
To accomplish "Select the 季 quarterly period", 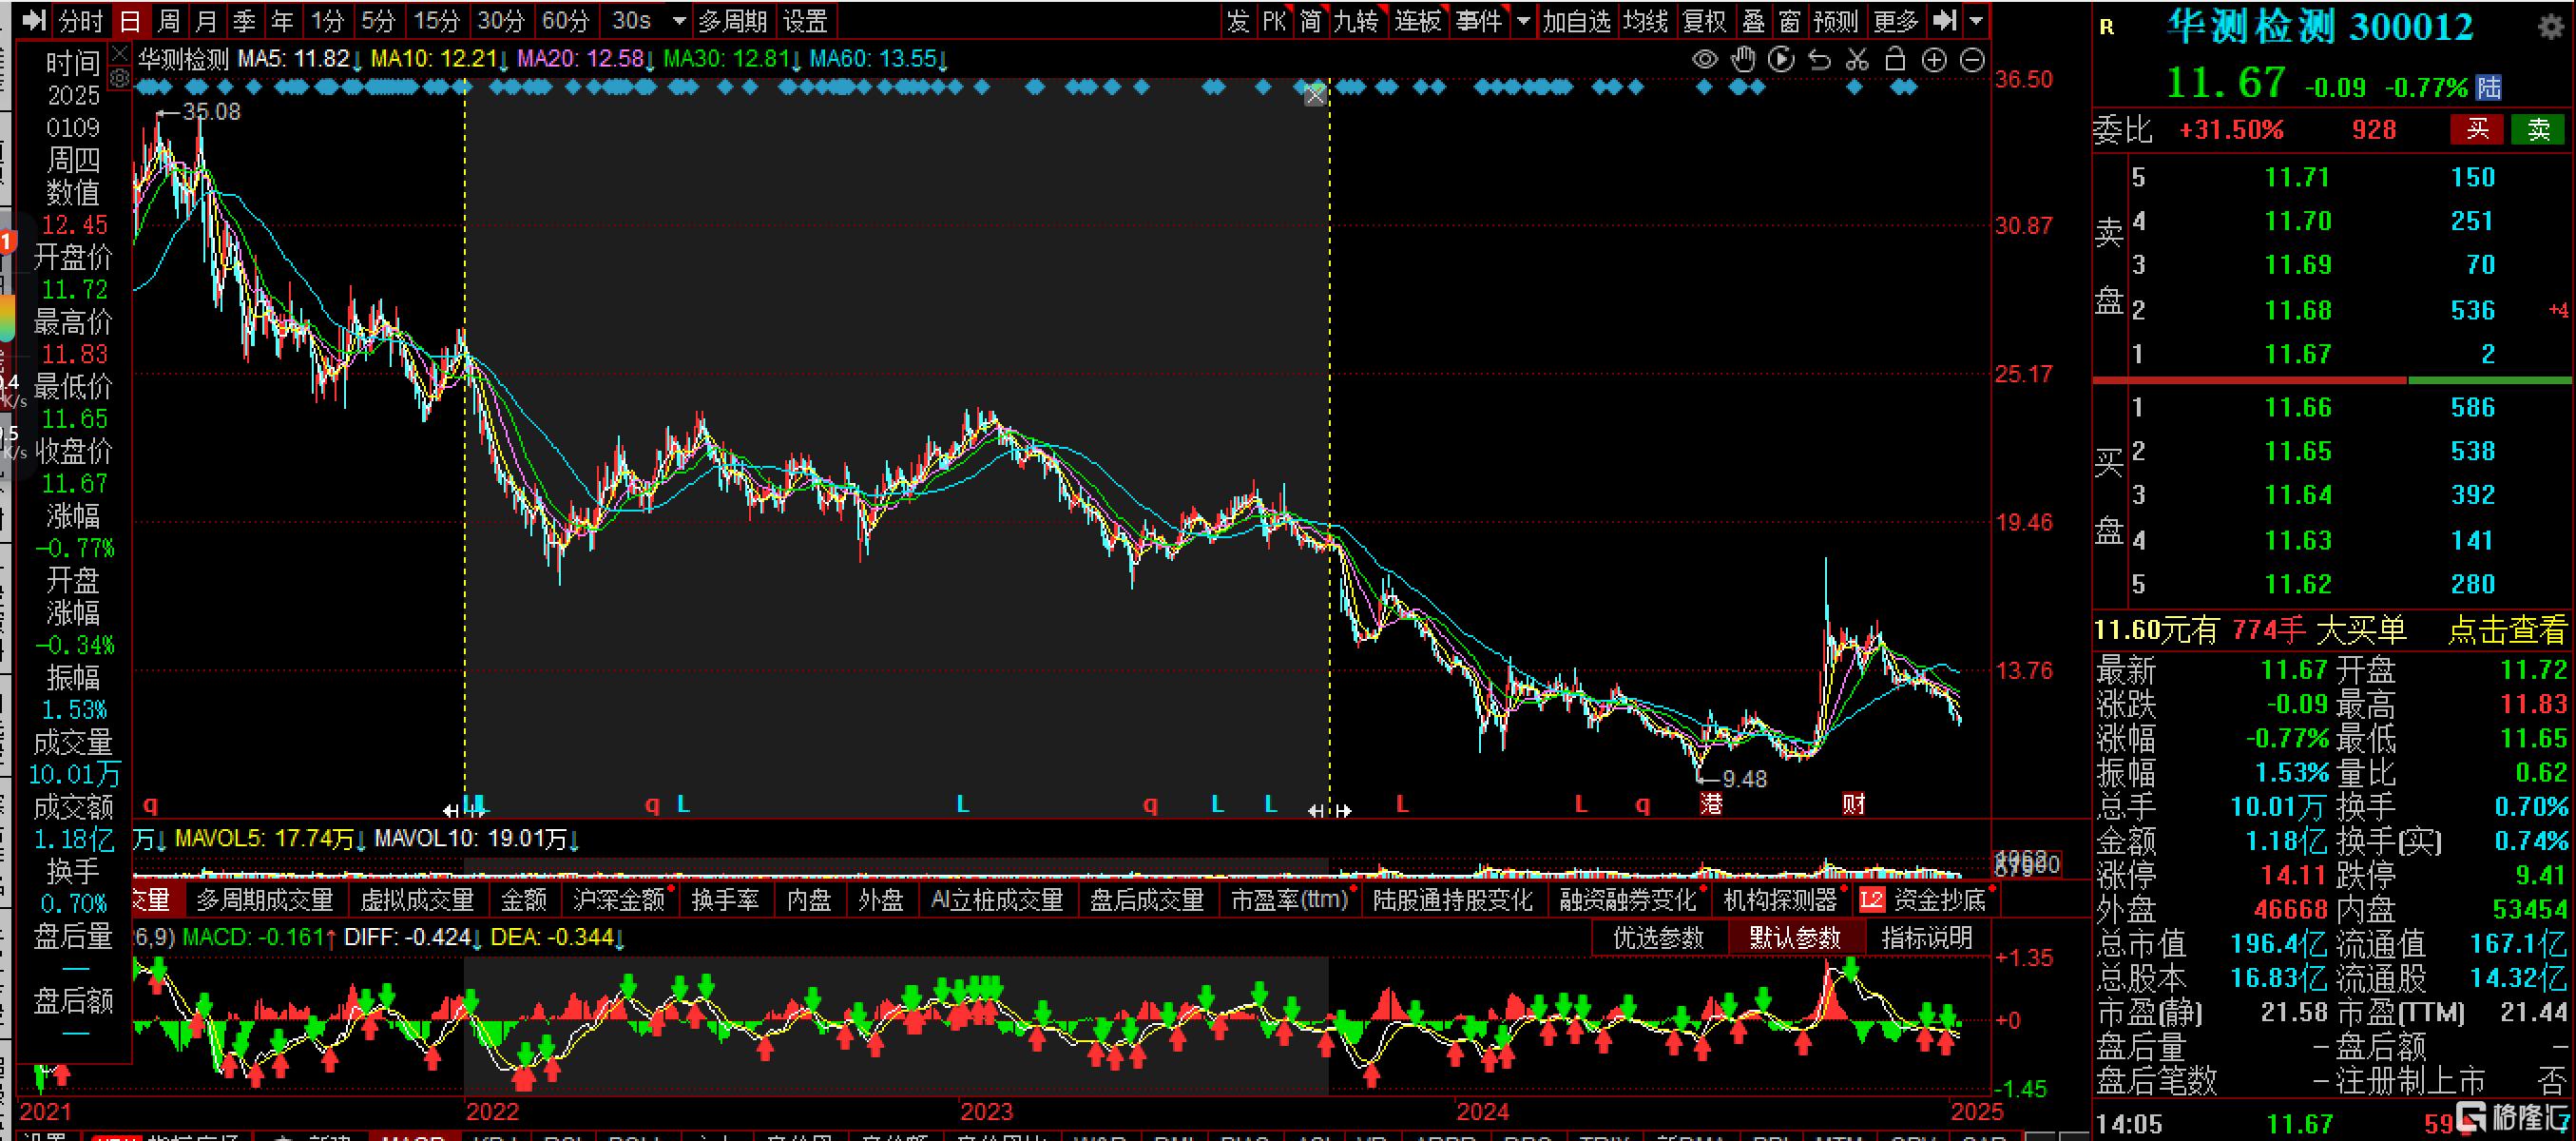I will point(244,20).
